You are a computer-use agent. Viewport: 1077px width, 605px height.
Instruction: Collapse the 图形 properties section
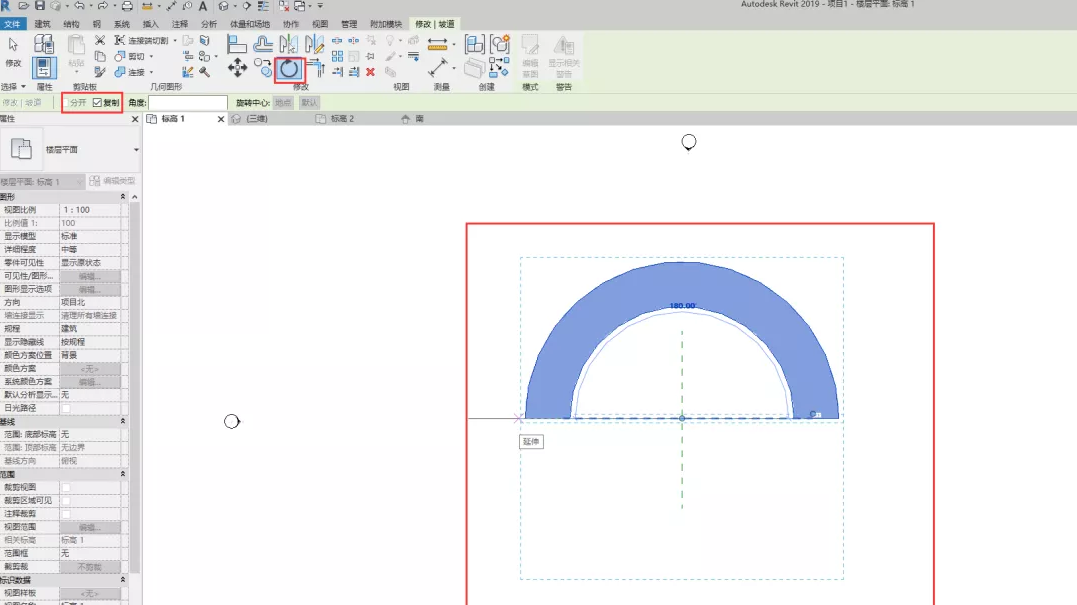(x=123, y=196)
